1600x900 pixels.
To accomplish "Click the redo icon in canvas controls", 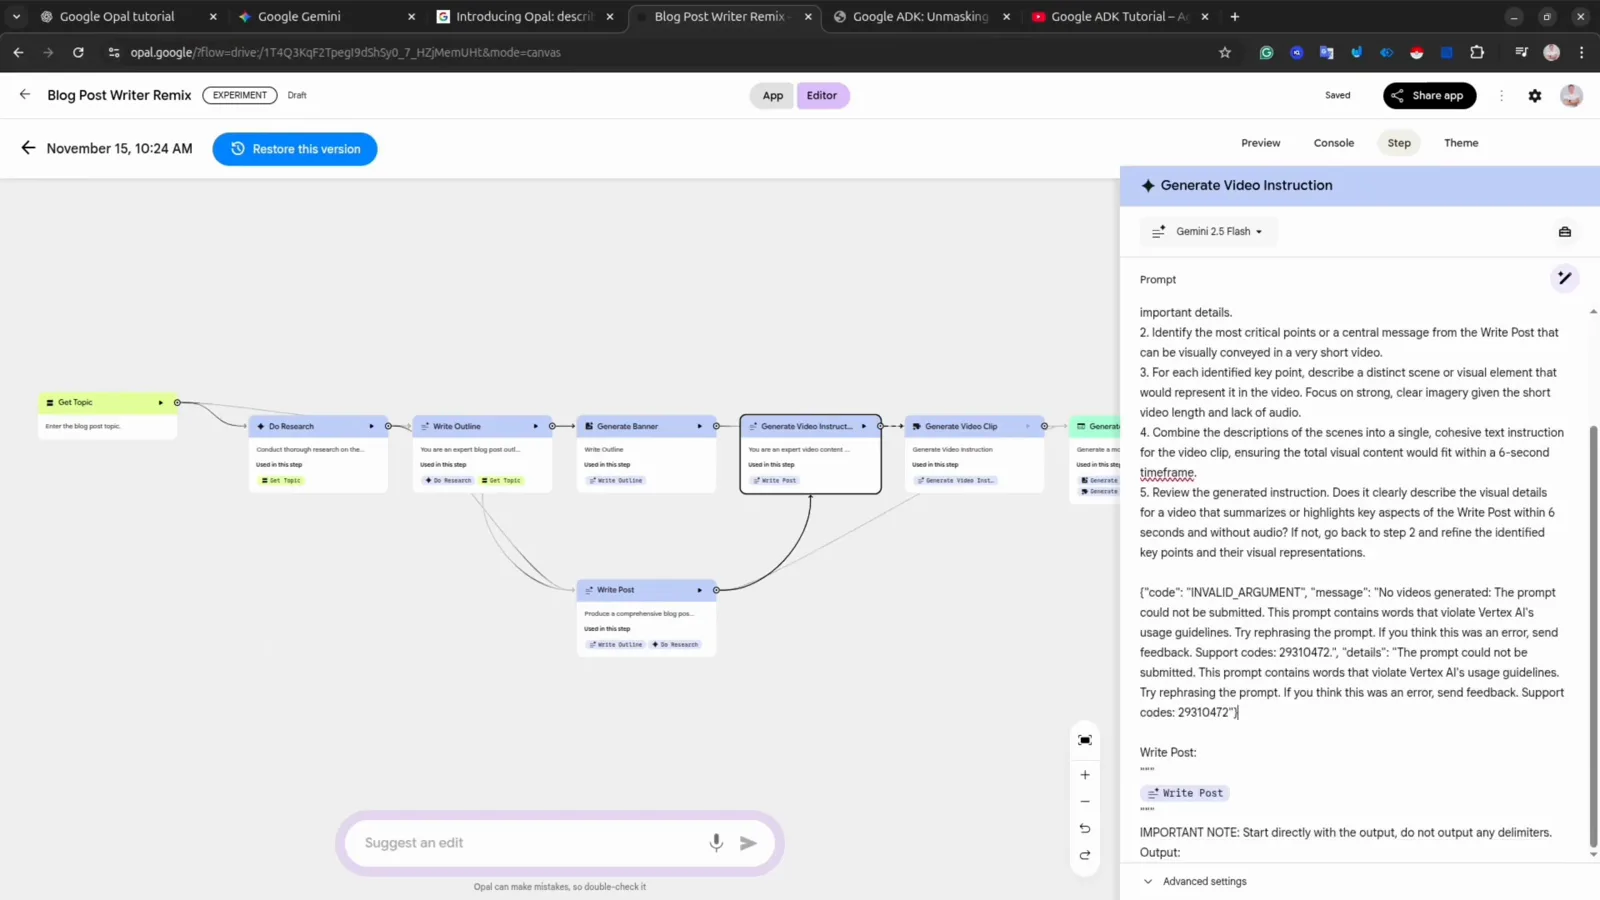I will click(1085, 855).
